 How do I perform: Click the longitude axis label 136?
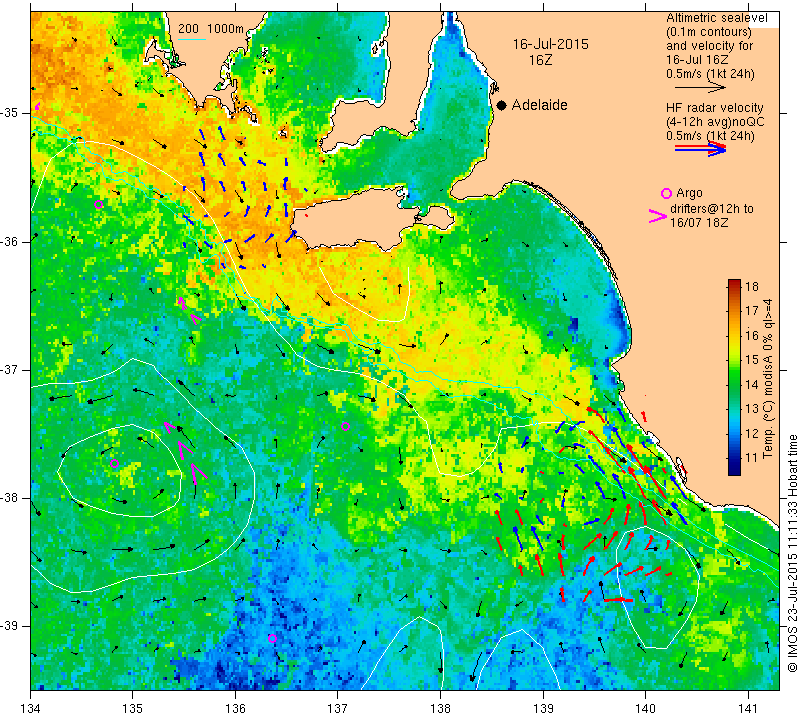[x=235, y=709]
